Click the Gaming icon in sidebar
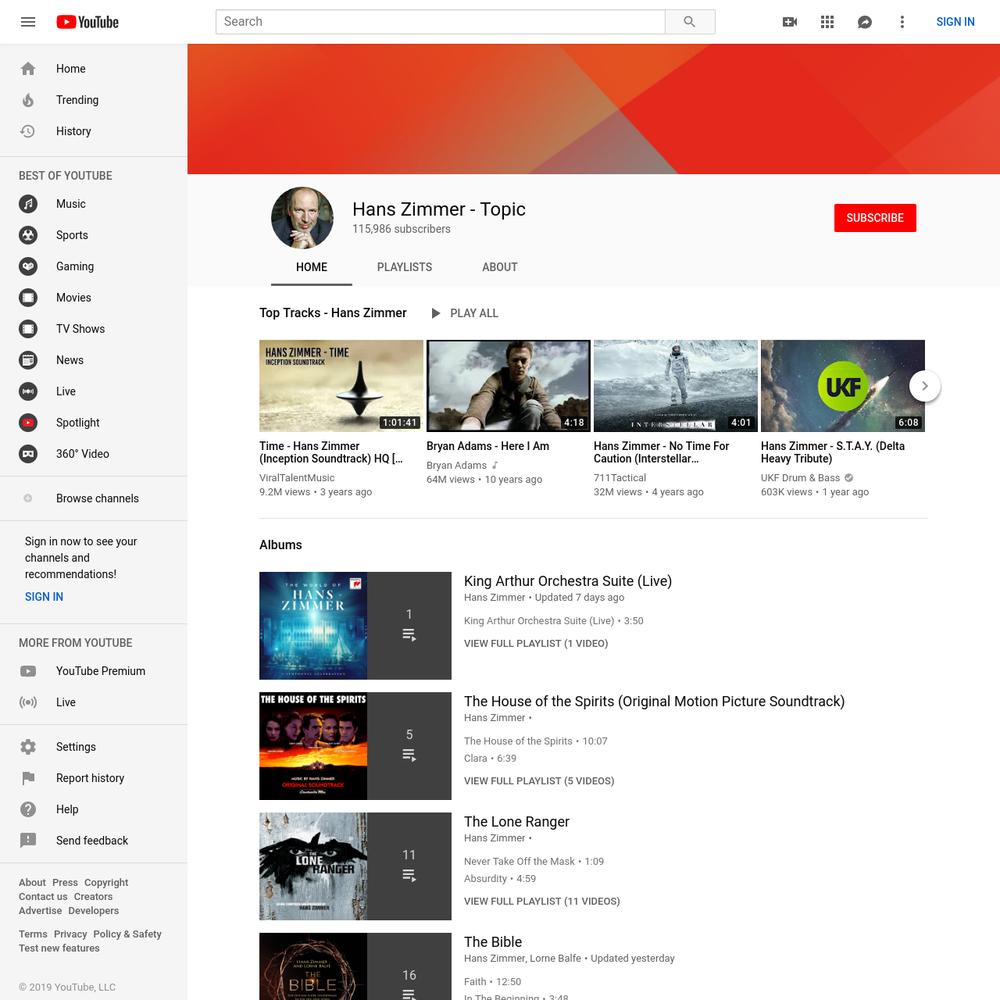The image size is (1000, 1000). click(x=28, y=267)
